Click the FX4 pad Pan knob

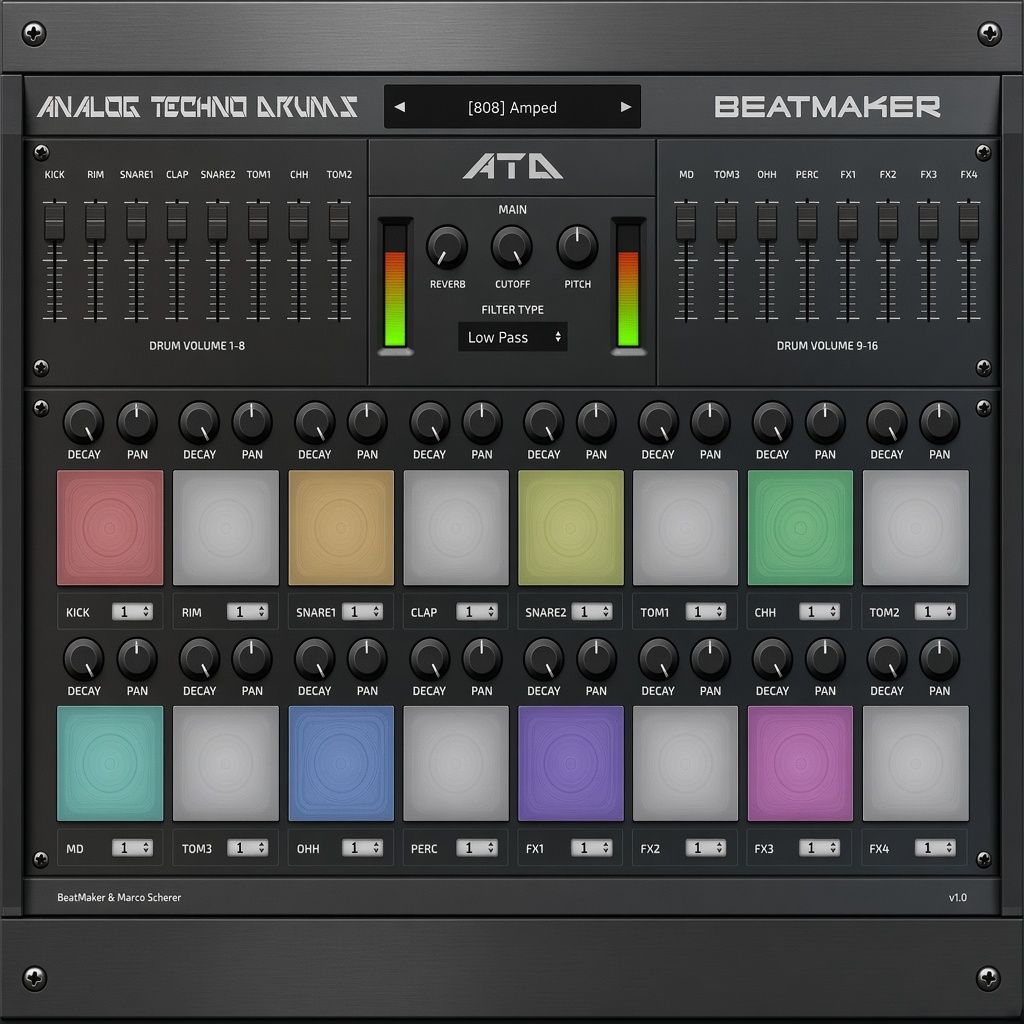(x=940, y=659)
